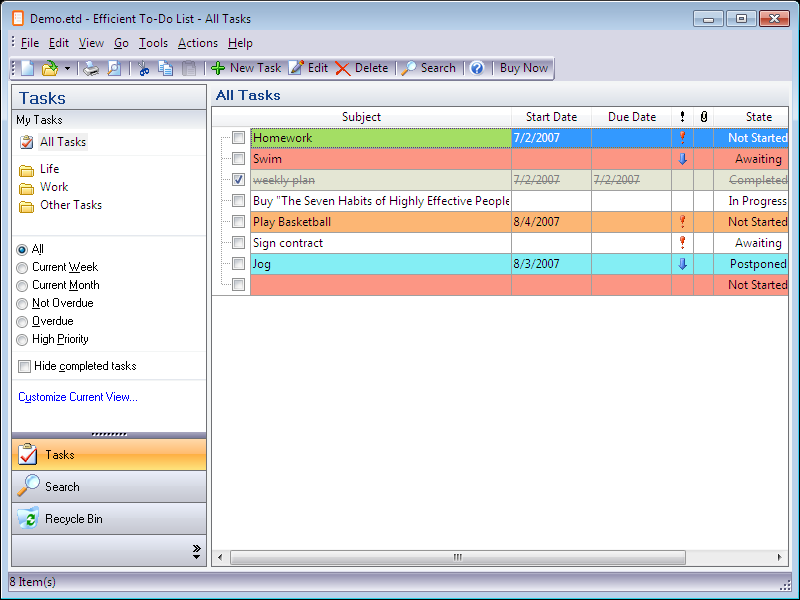This screenshot has width=800, height=600.
Task: Click the attachment paperclip column header
Action: [x=703, y=117]
